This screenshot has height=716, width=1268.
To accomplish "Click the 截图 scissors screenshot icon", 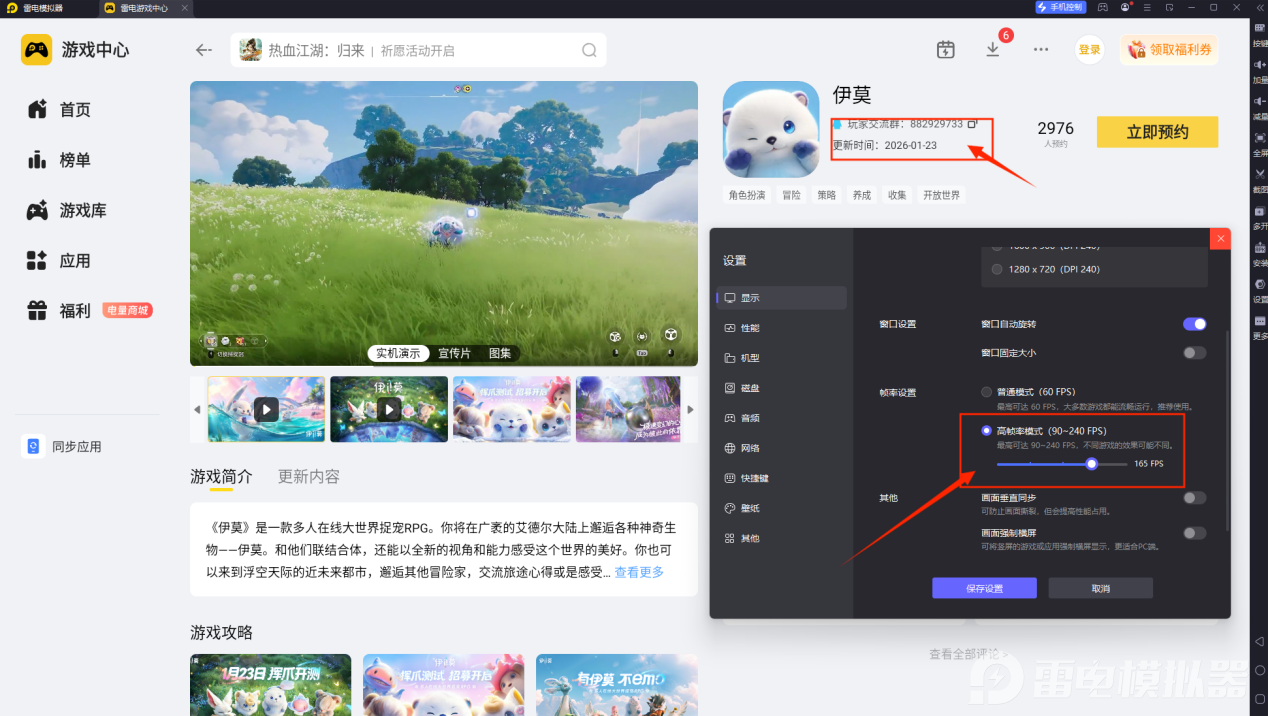I will tap(1260, 174).
